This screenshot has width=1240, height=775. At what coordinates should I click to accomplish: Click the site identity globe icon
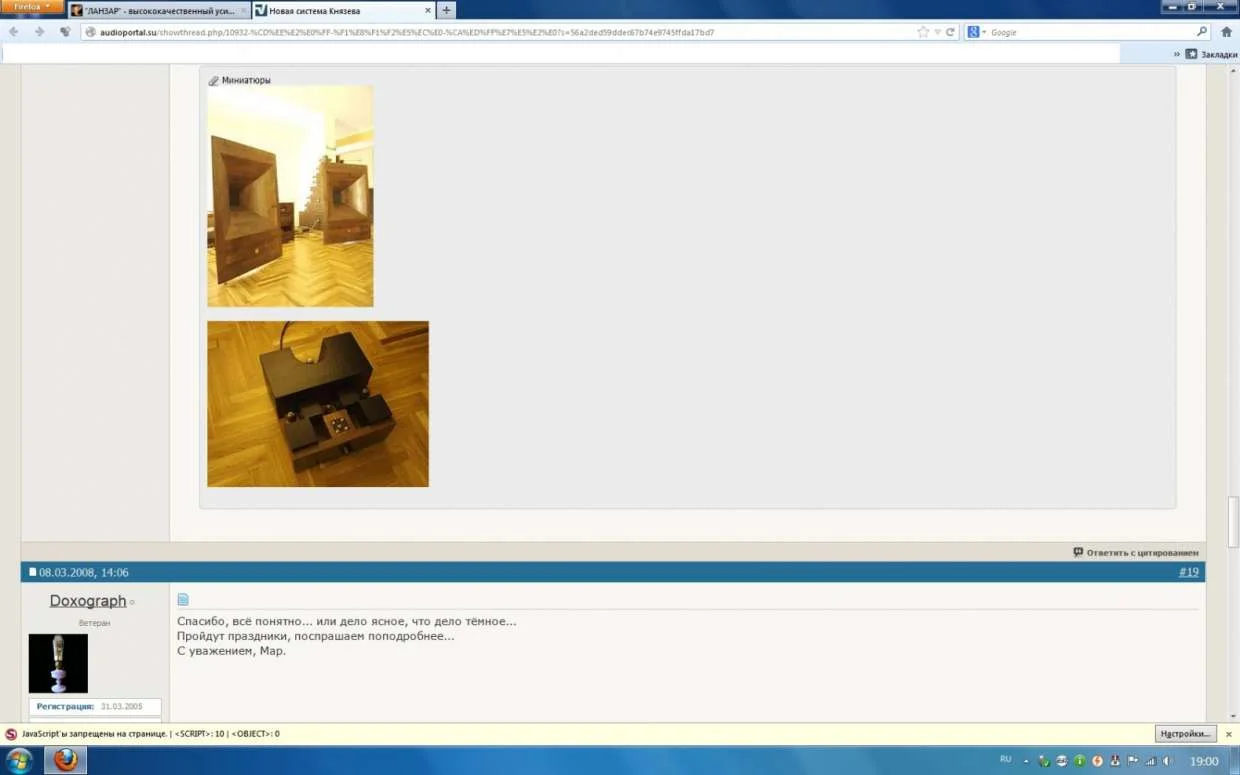coord(90,32)
